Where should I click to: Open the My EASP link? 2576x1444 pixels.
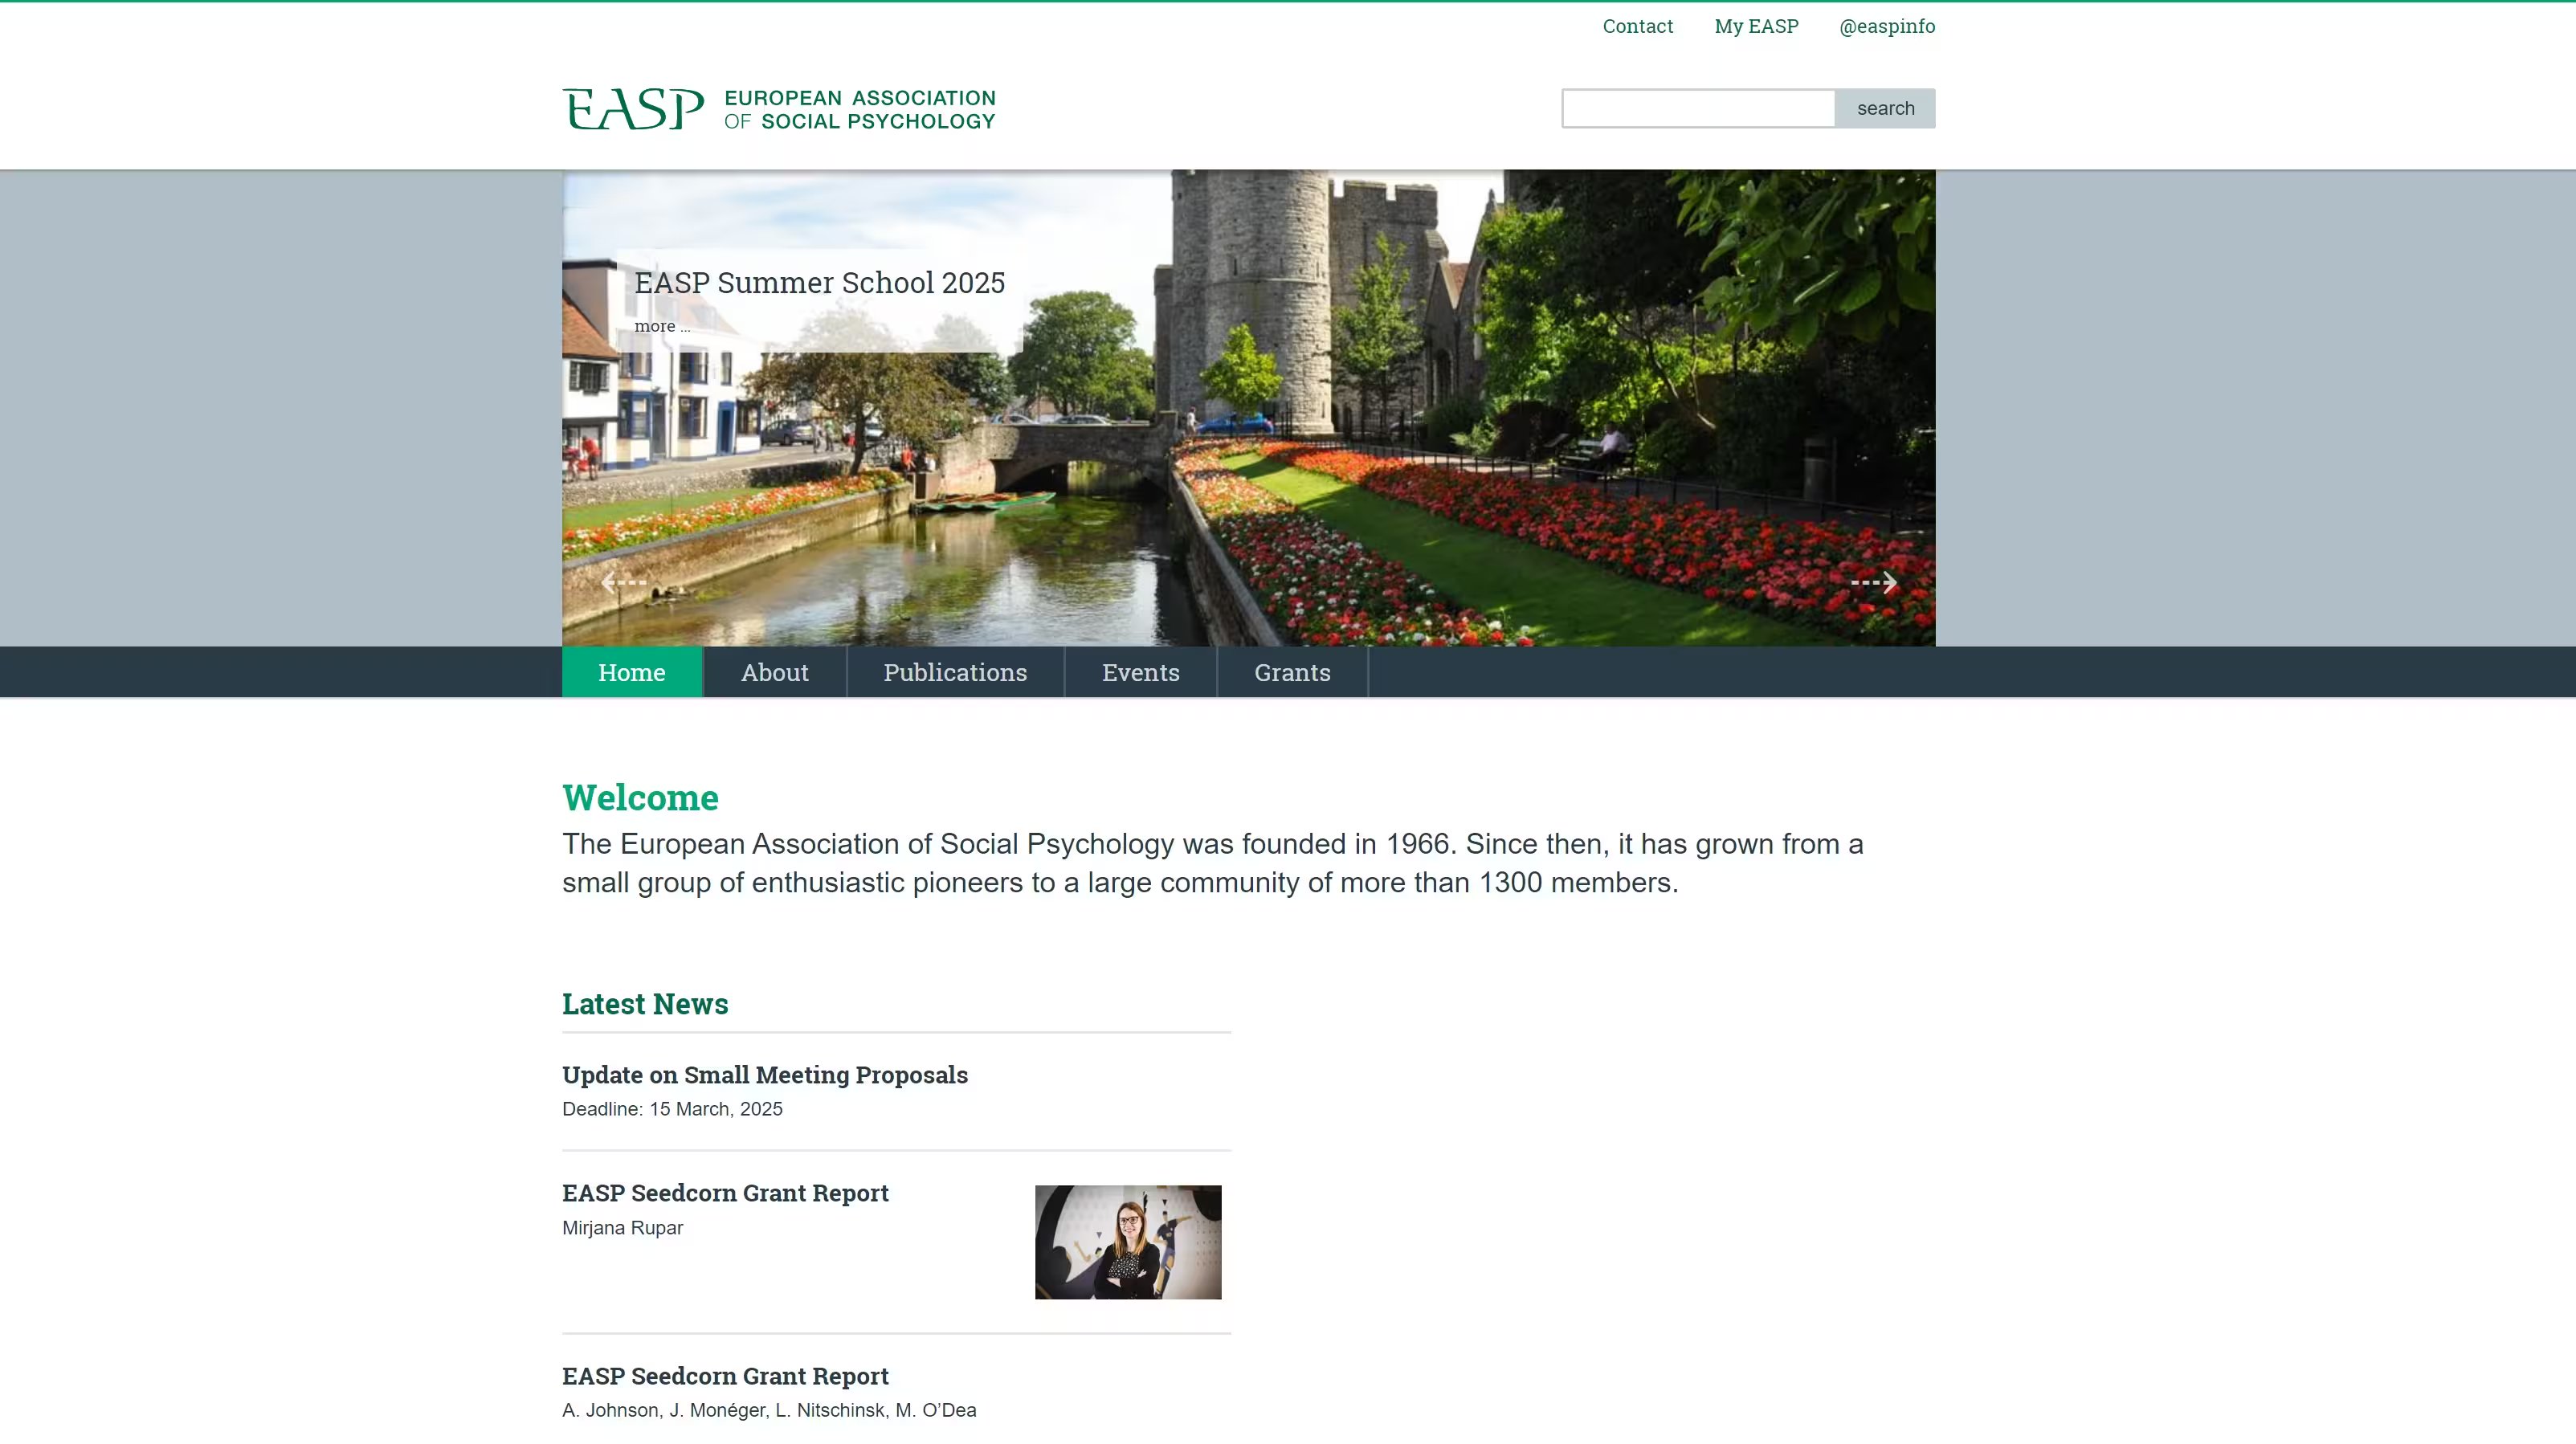1756,26
